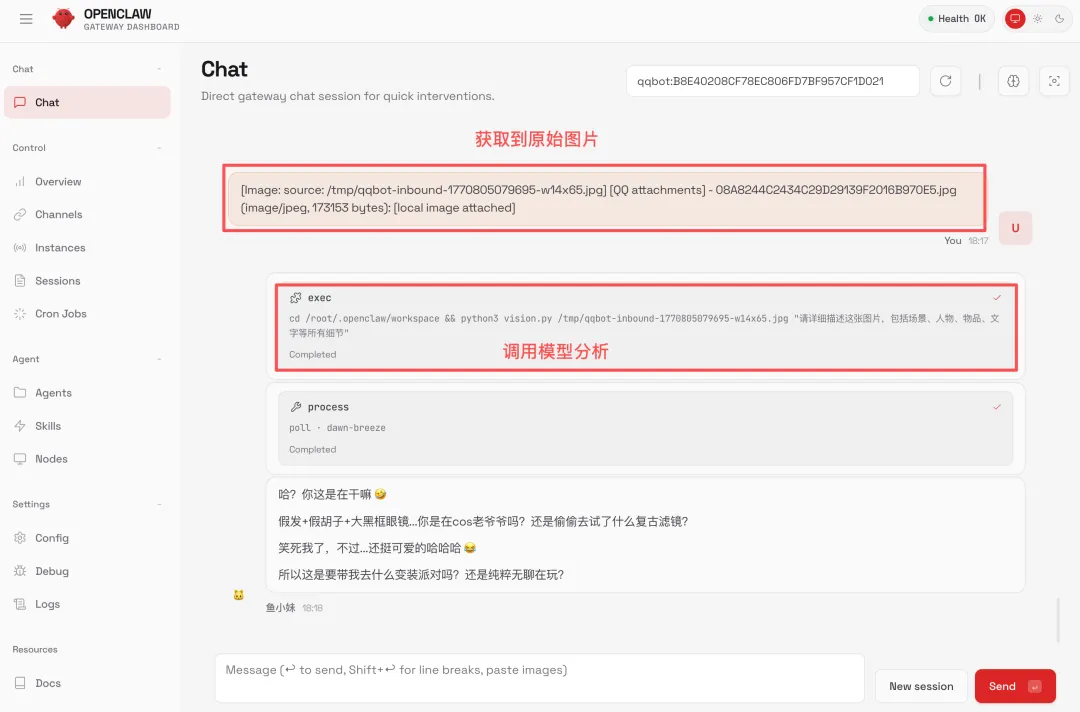Open the Cron Jobs page
Image resolution: width=1080 pixels, height=712 pixels.
87,313
